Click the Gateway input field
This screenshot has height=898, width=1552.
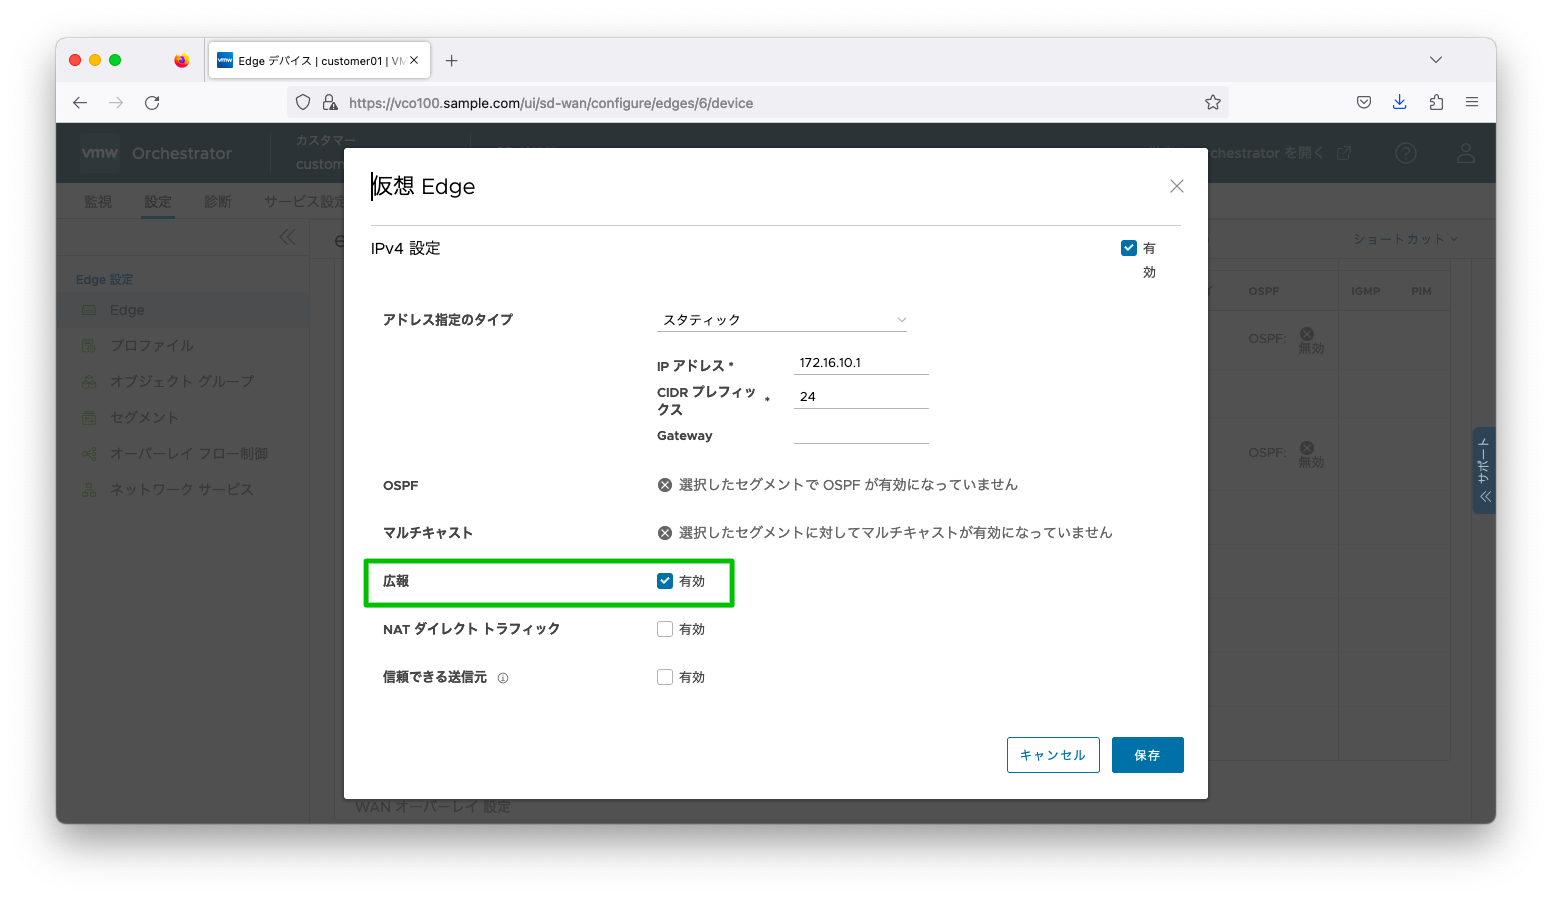pyautogui.click(x=861, y=434)
